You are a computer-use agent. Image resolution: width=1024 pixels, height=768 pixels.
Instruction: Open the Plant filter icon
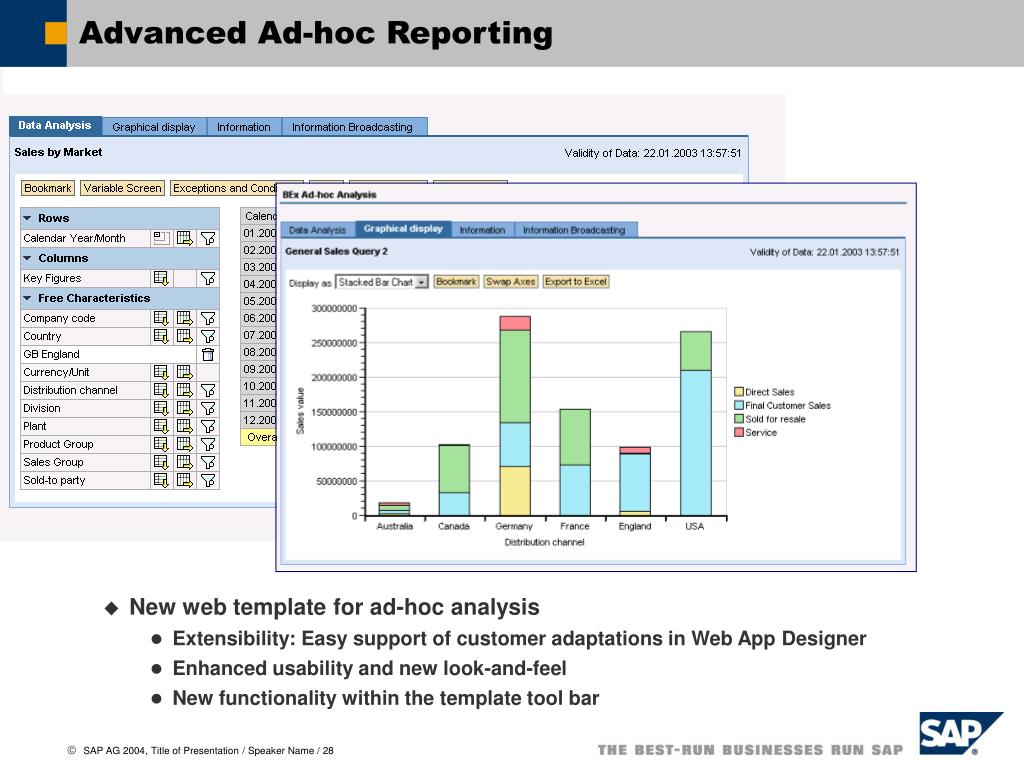coord(208,426)
